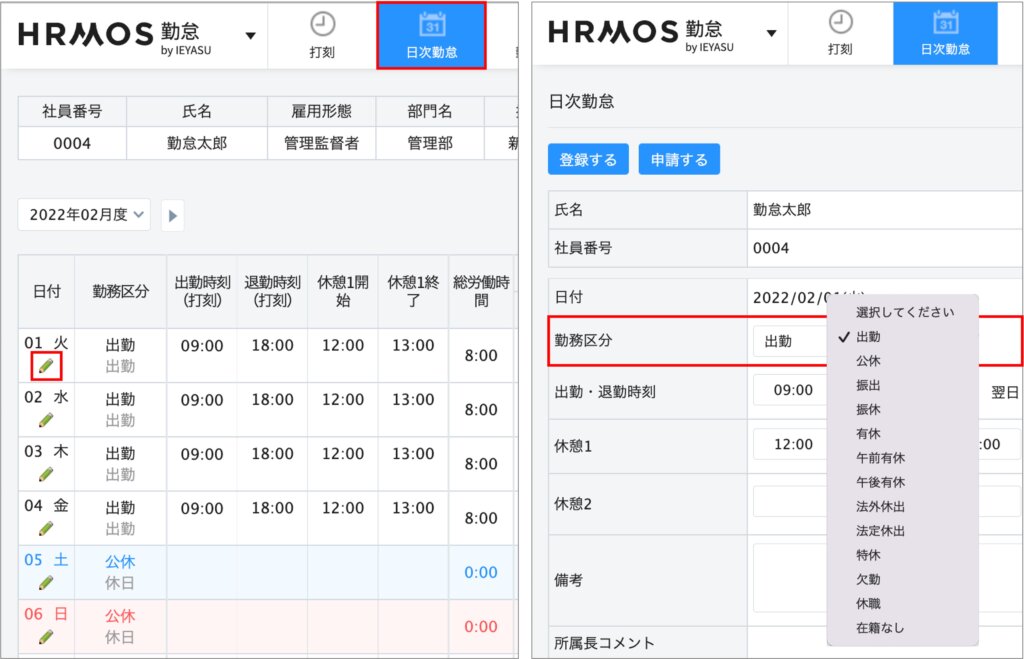Image resolution: width=1024 pixels, height=659 pixels.
Task: Switch to 日次勤怠 tab in left panel
Action: point(431,35)
